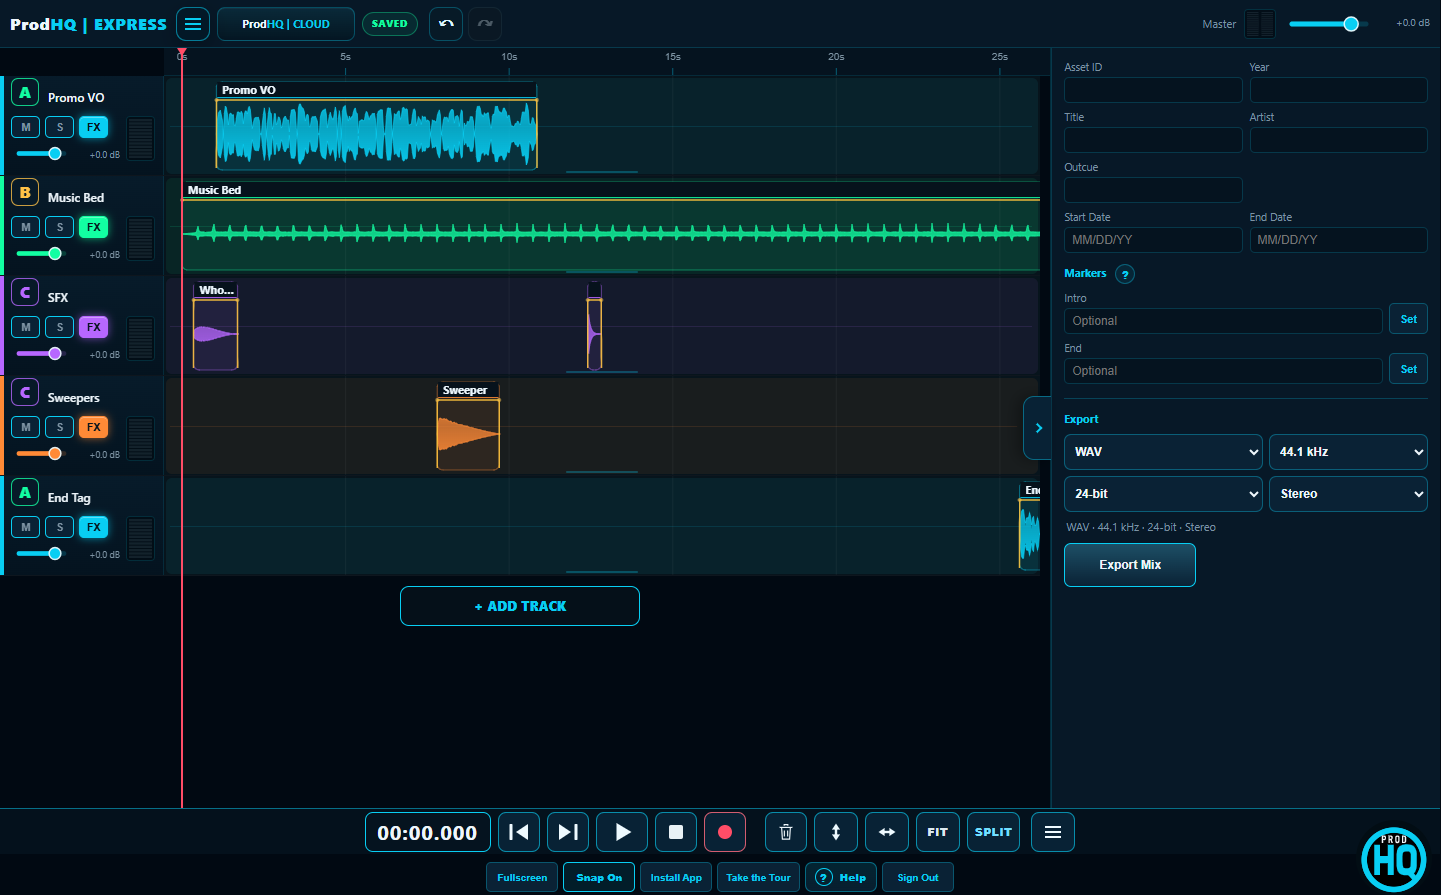The image size is (1441, 895).
Task: Select the Sweeper clip on timeline
Action: pos(468,426)
